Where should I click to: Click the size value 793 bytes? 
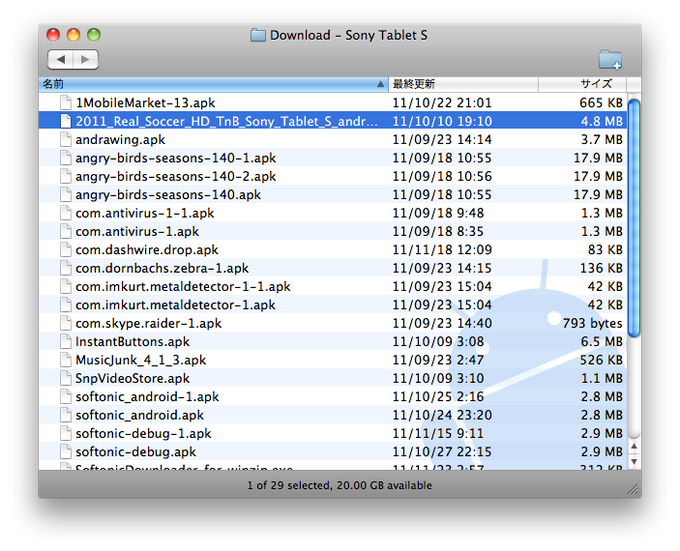click(592, 323)
